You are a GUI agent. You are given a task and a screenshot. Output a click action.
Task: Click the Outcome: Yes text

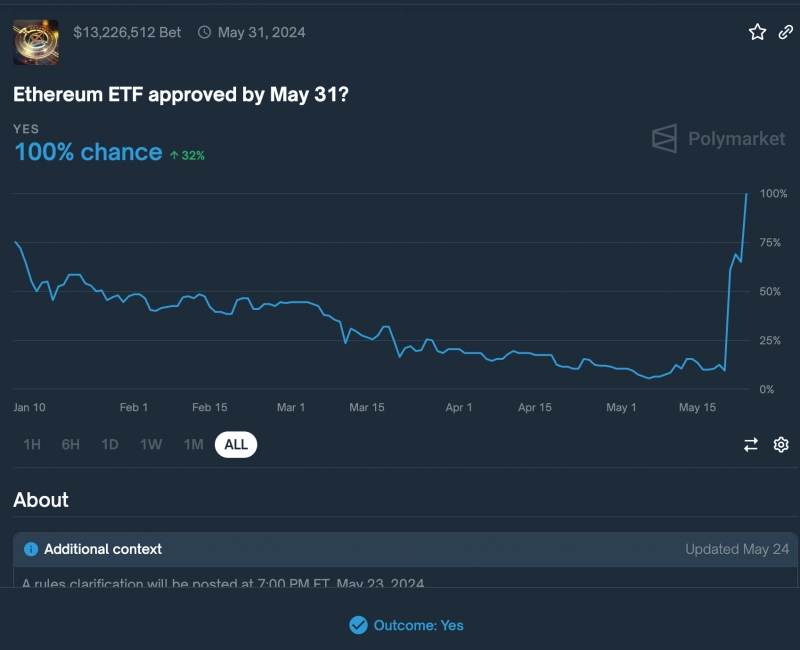(x=418, y=625)
